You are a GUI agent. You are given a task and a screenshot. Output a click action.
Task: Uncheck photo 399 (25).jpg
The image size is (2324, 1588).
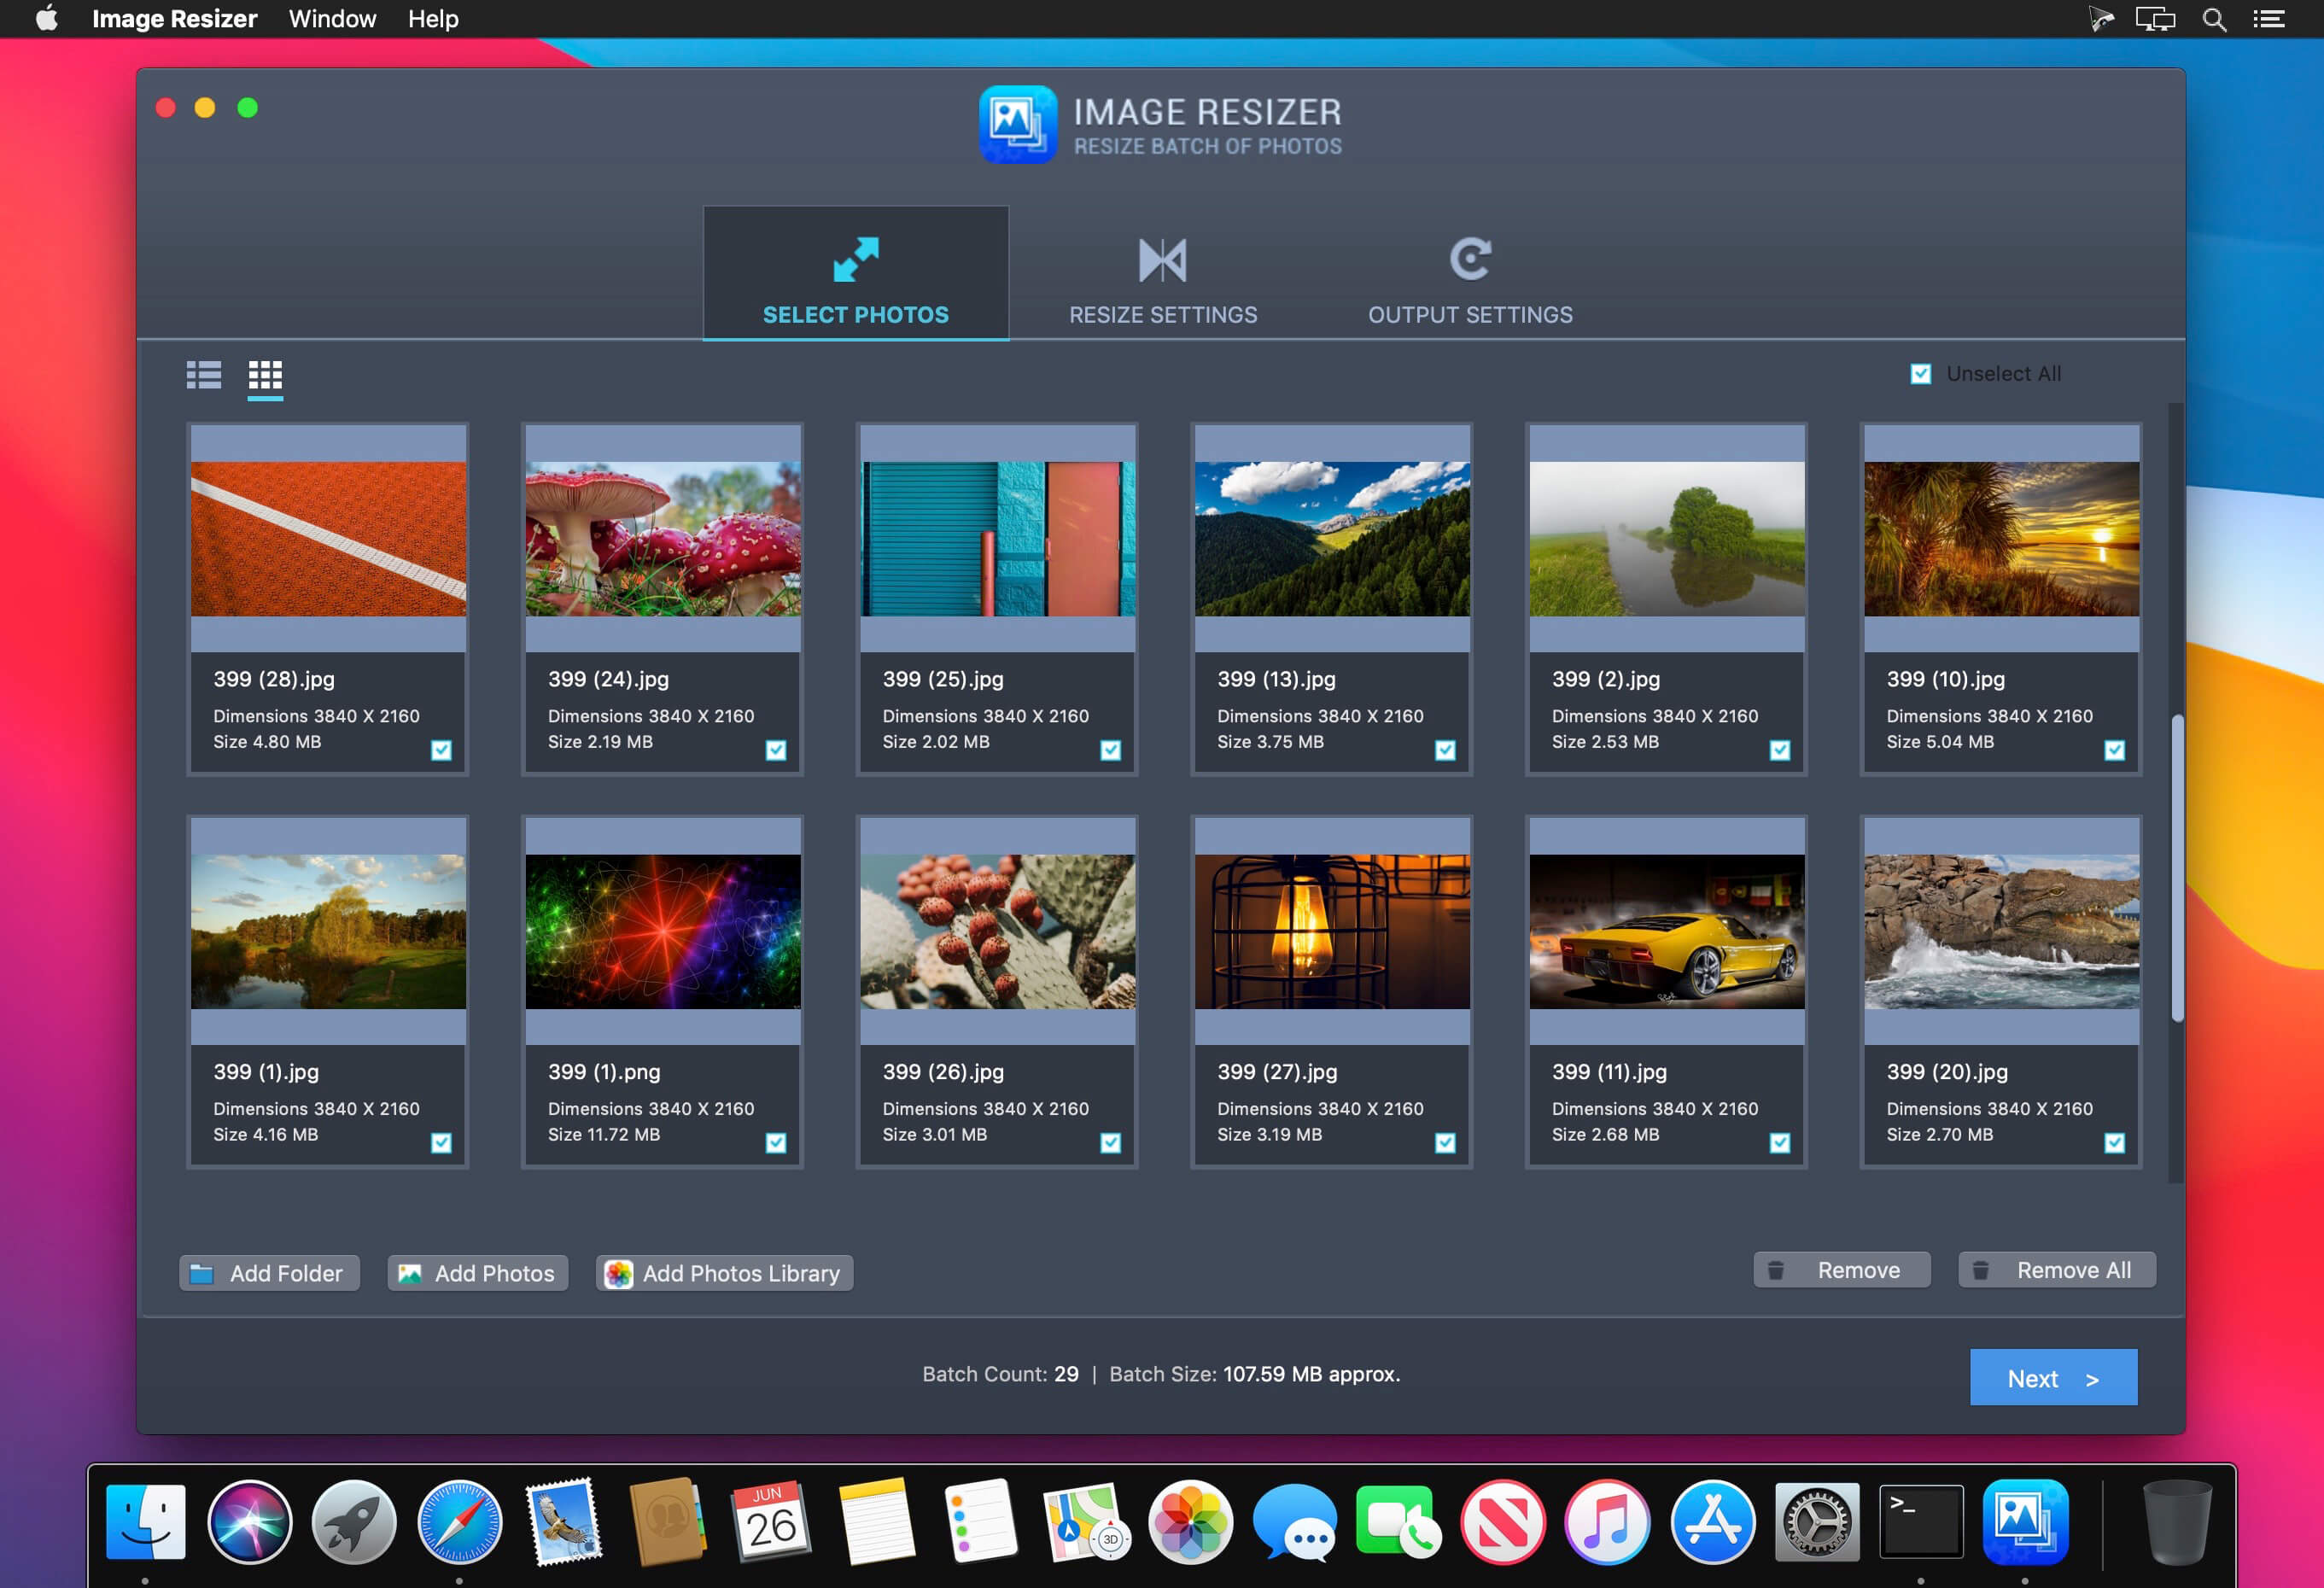[x=1111, y=750]
